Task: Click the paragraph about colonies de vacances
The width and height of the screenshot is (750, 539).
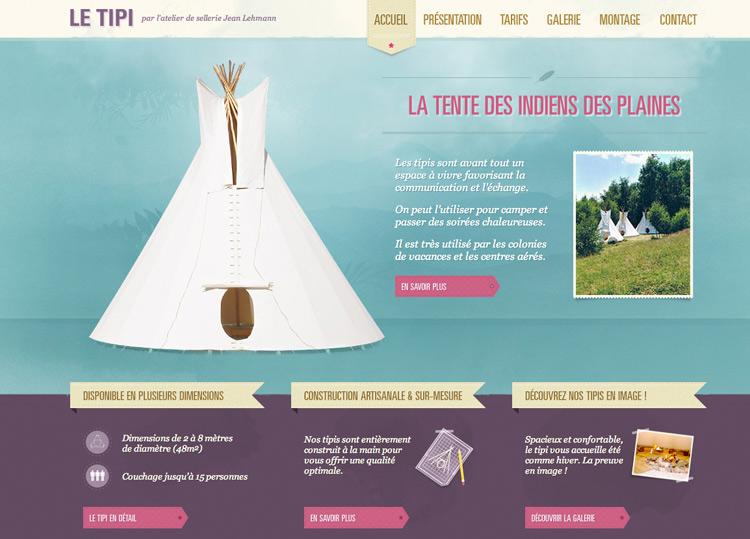Action: pyautogui.click(x=471, y=250)
